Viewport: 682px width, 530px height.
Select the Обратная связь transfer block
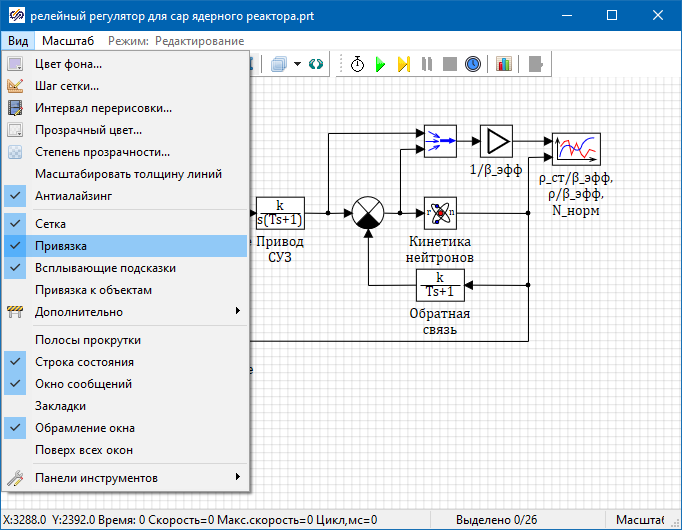pos(440,285)
